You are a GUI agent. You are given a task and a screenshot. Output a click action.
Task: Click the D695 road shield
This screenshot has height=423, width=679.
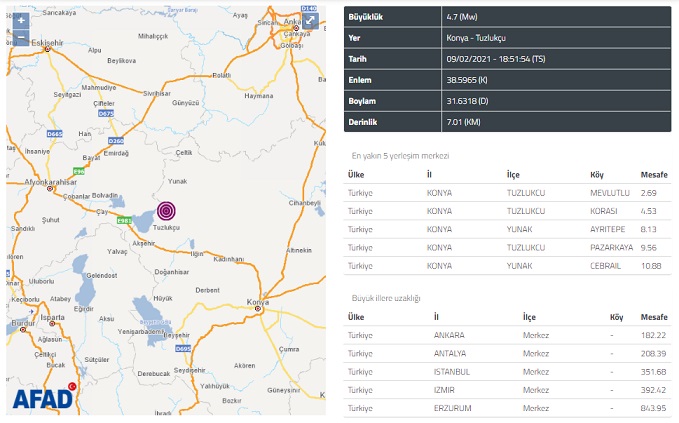(182, 349)
